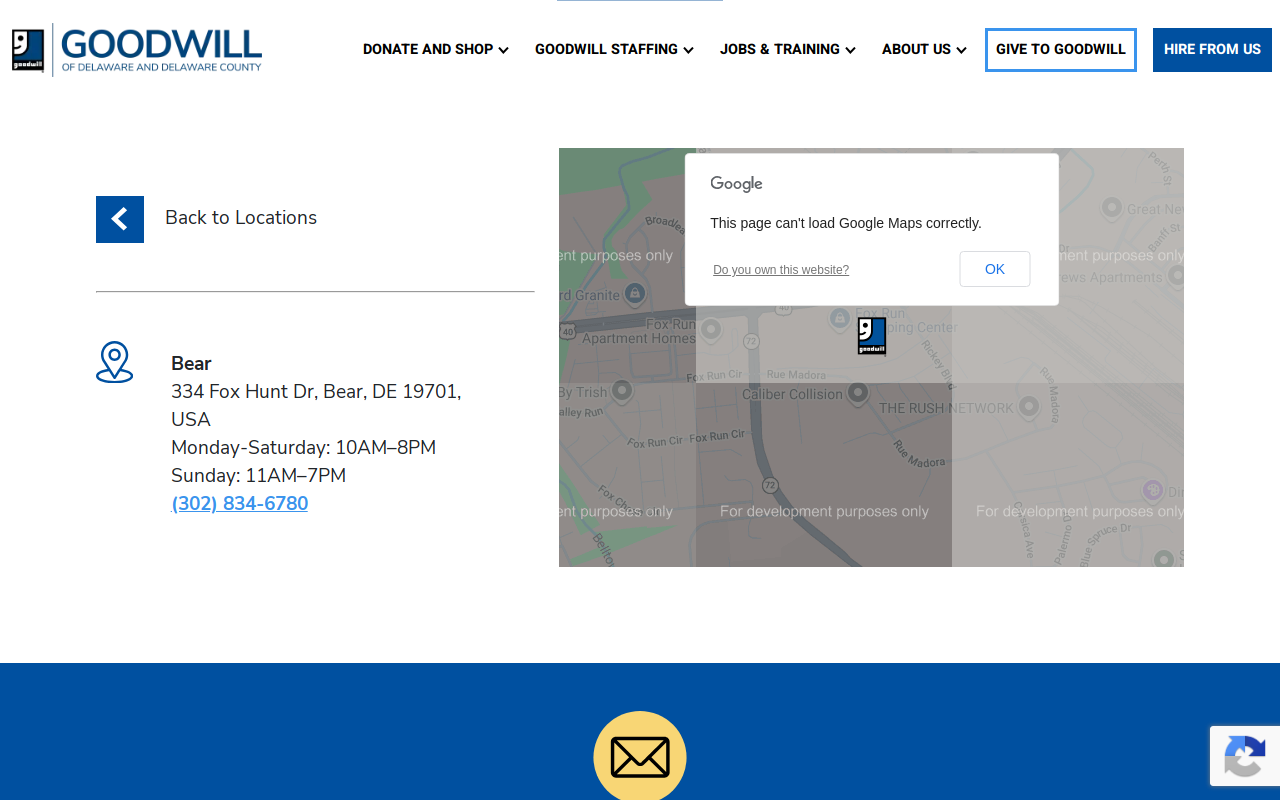Expand the Jobs & Training menu
The image size is (1280, 800).
pyautogui.click(x=788, y=49)
